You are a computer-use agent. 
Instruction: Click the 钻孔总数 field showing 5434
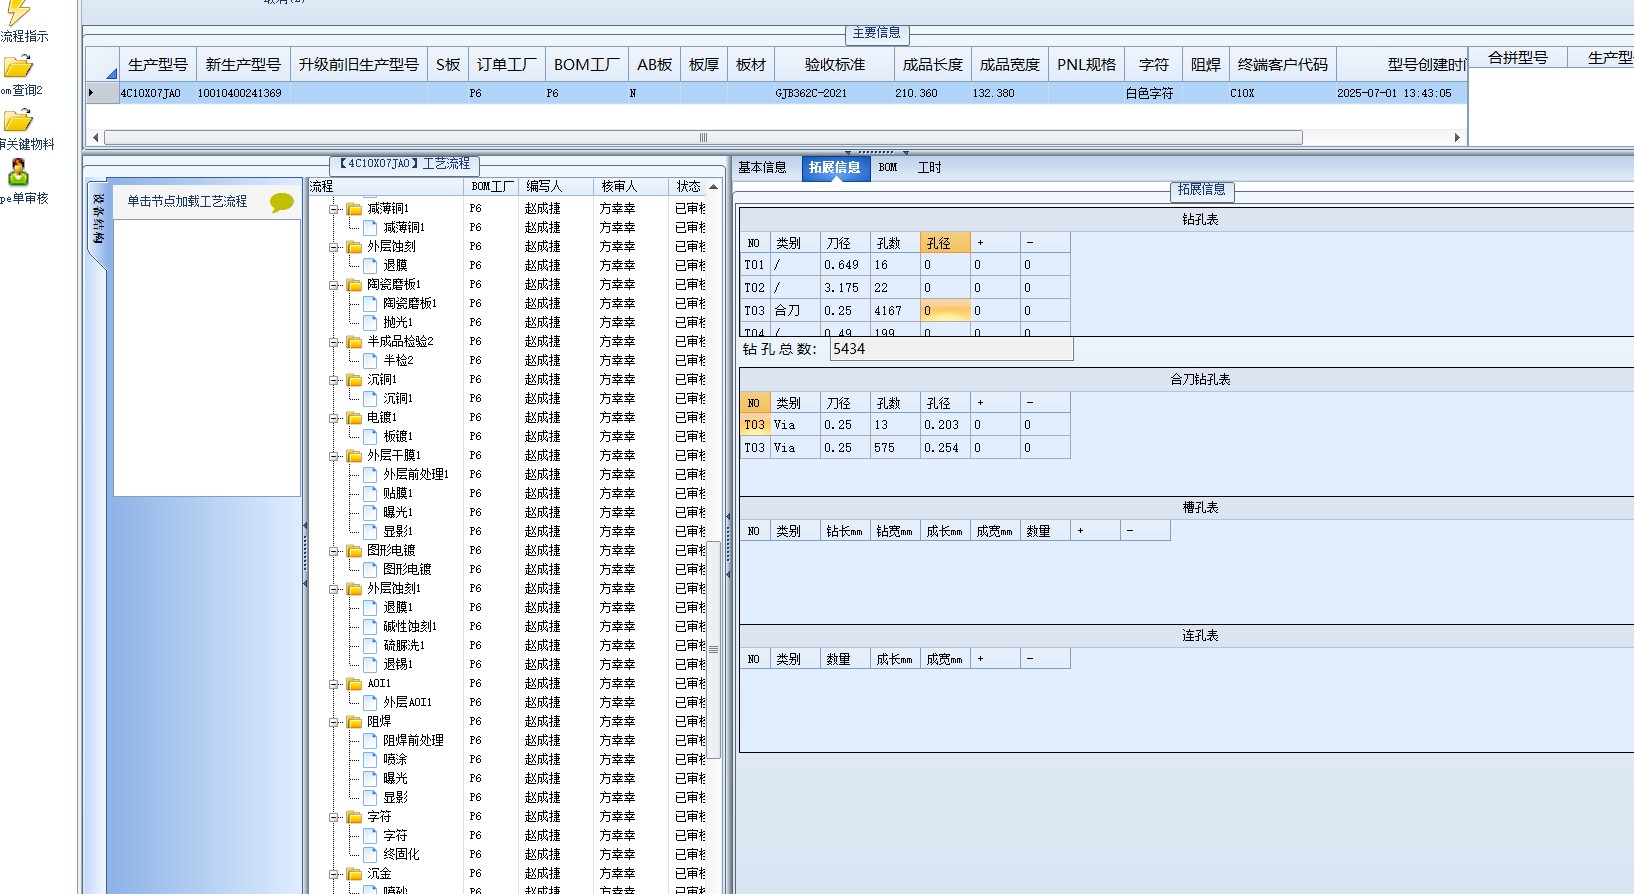coord(951,349)
